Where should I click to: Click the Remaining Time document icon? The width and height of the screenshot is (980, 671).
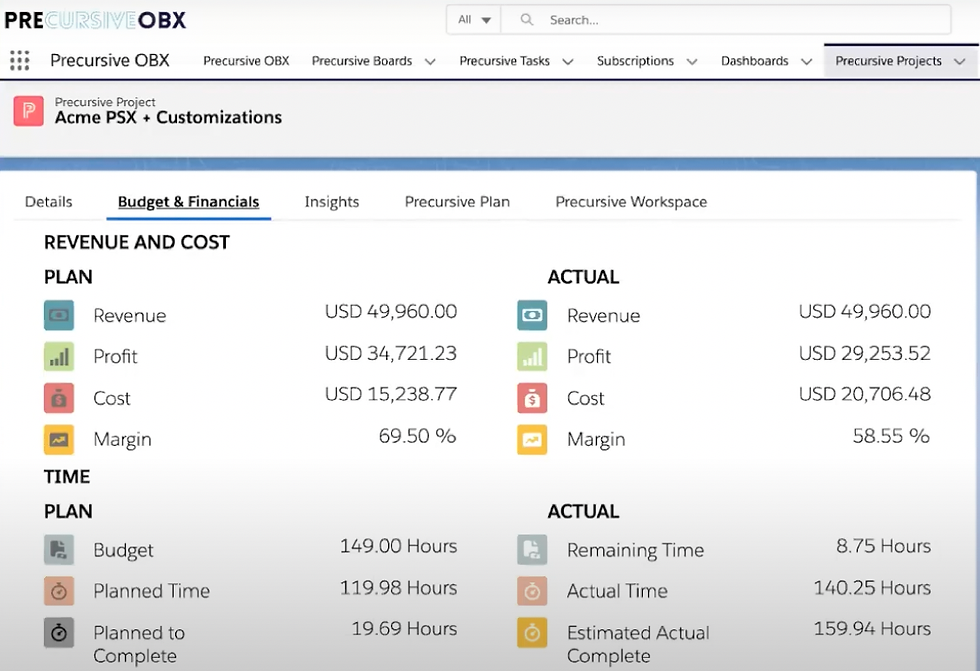coord(532,549)
